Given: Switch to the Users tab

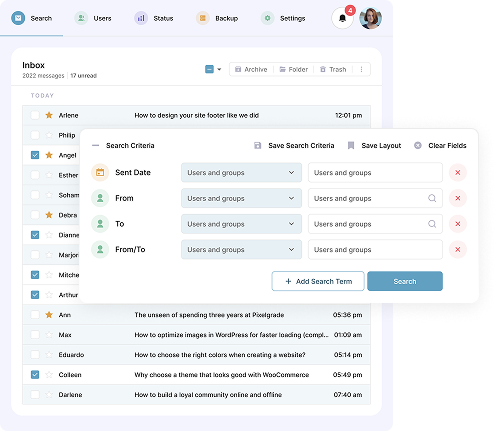Looking at the screenshot, I should [x=102, y=18].
